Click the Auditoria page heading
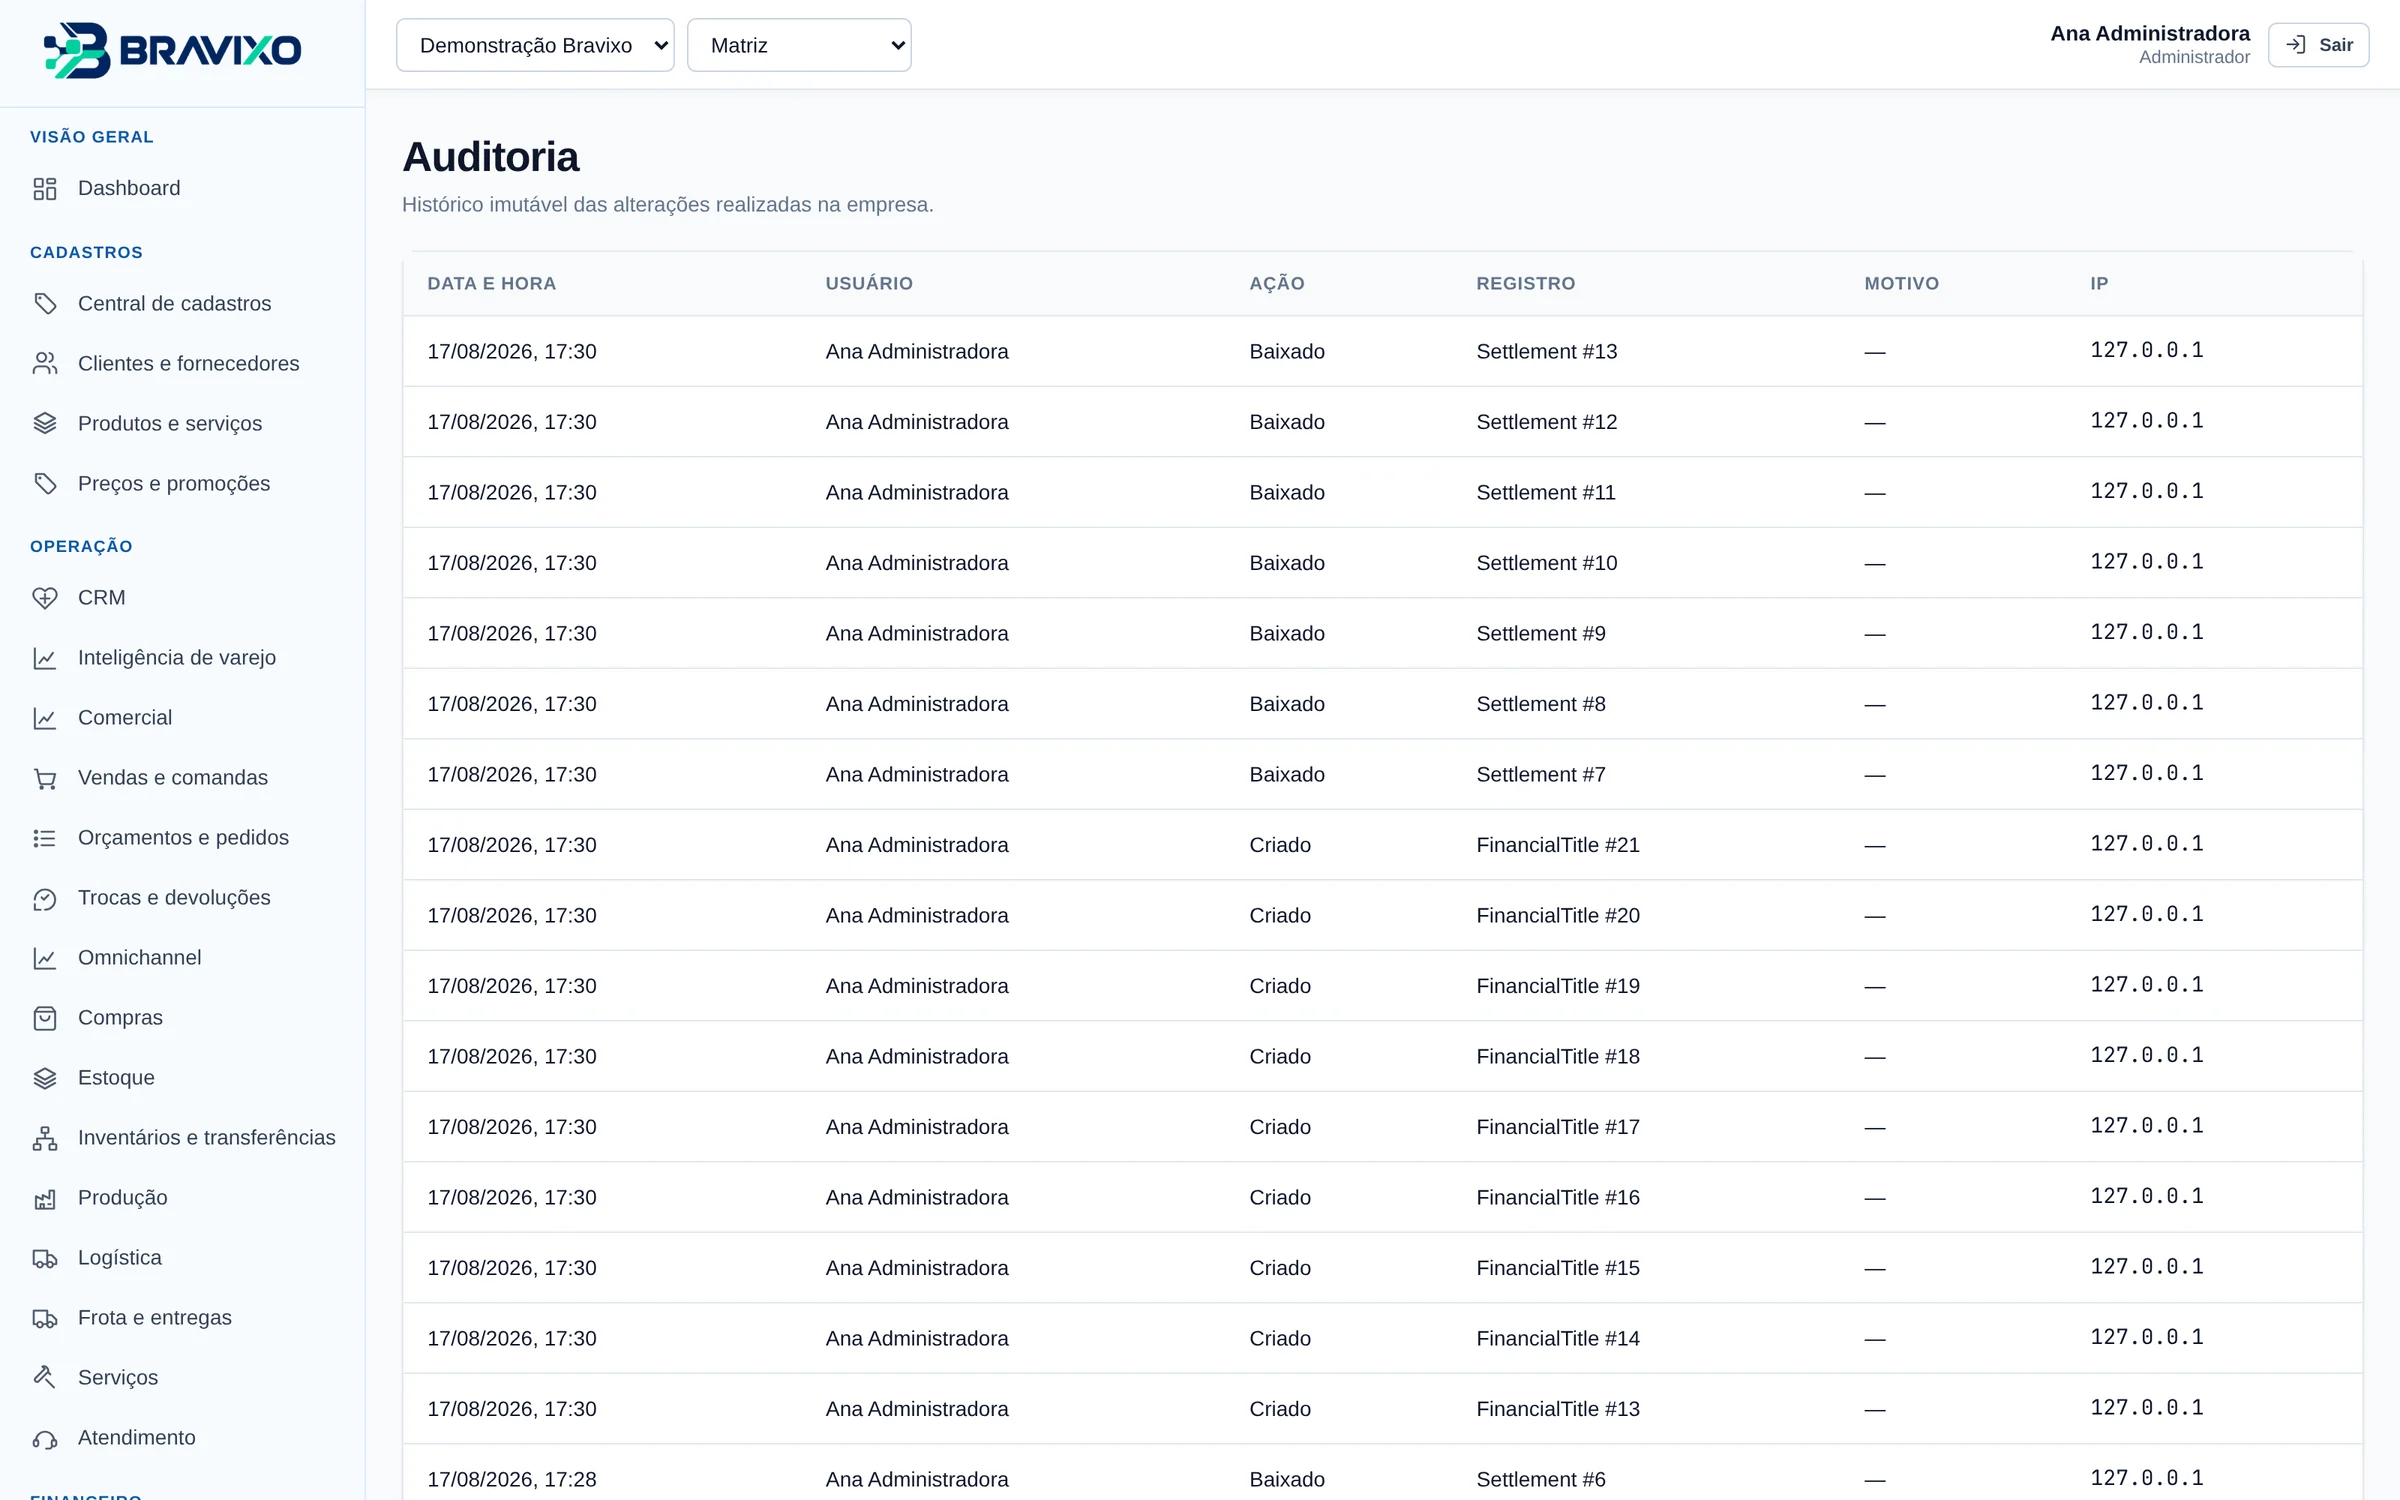The image size is (2400, 1500). [x=490, y=157]
